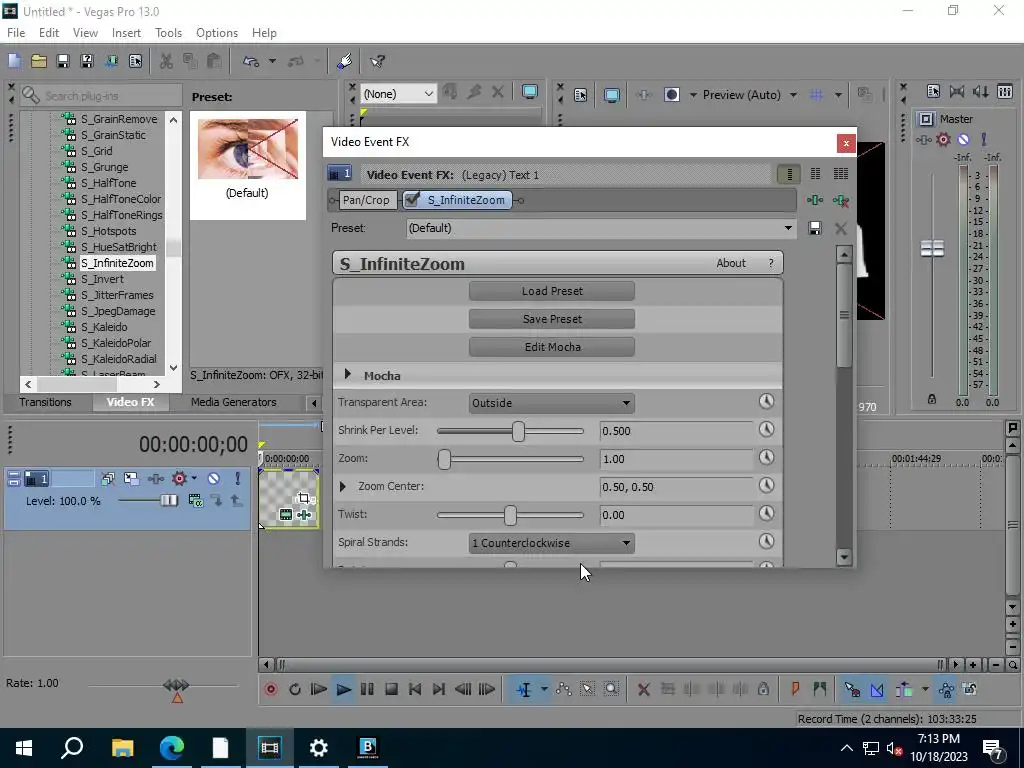Click Event Pan/Crop icon on timeline clip
1024x768 pixels.
click(304, 498)
